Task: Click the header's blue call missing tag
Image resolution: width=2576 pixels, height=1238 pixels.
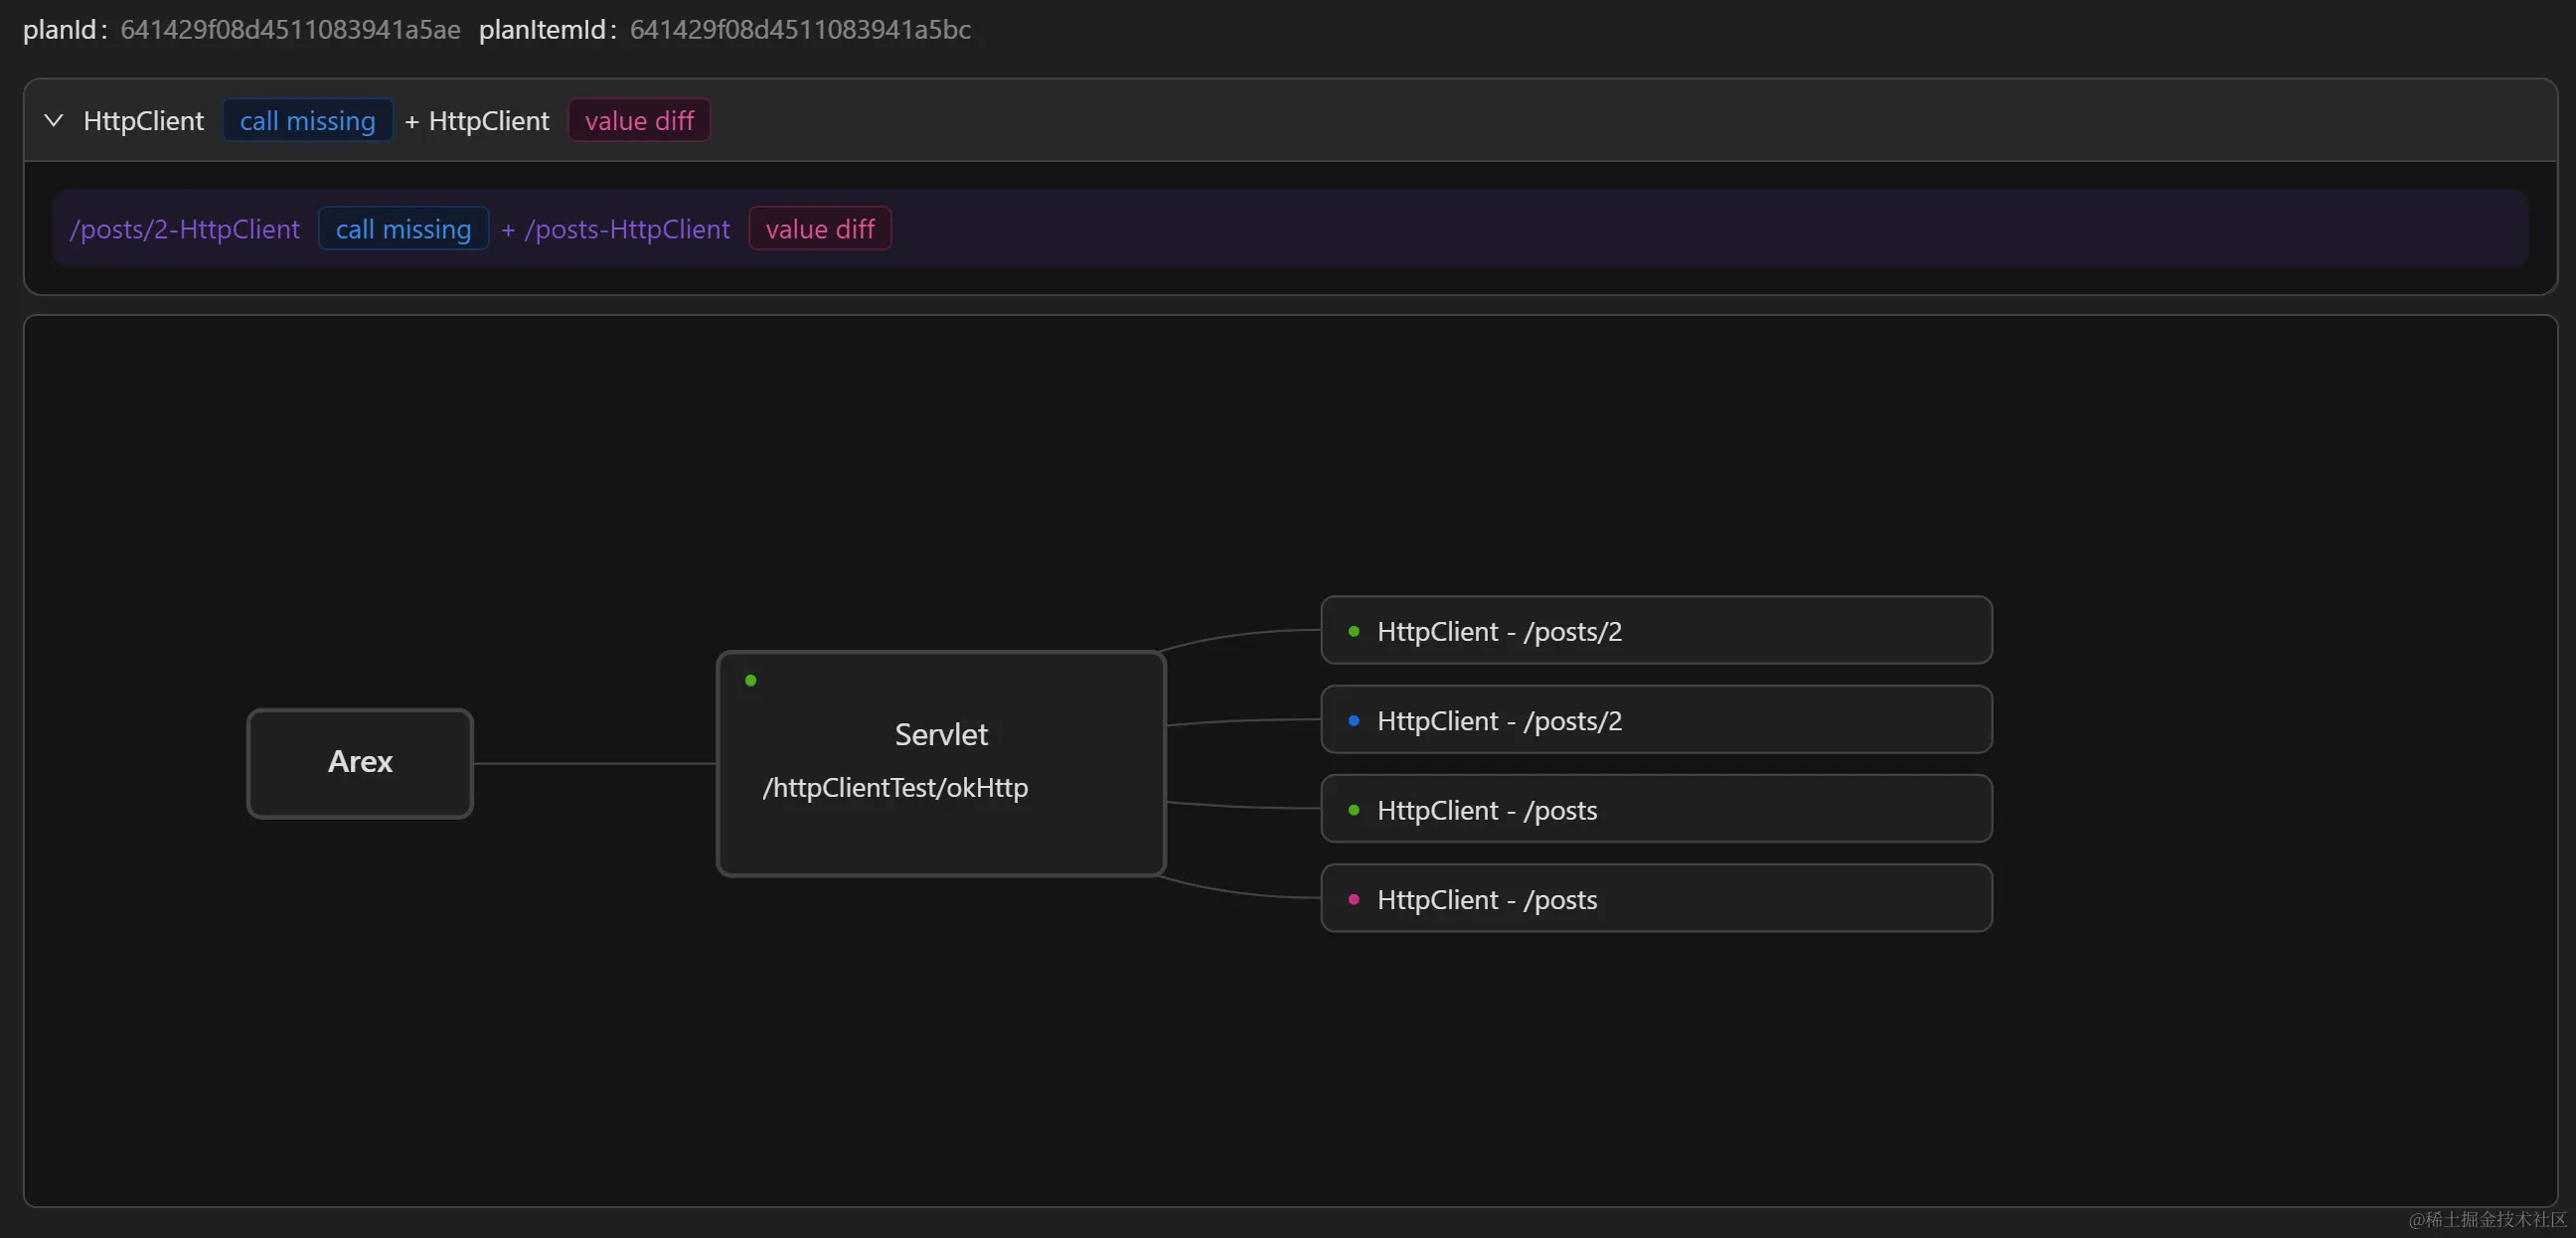Action: tap(307, 121)
